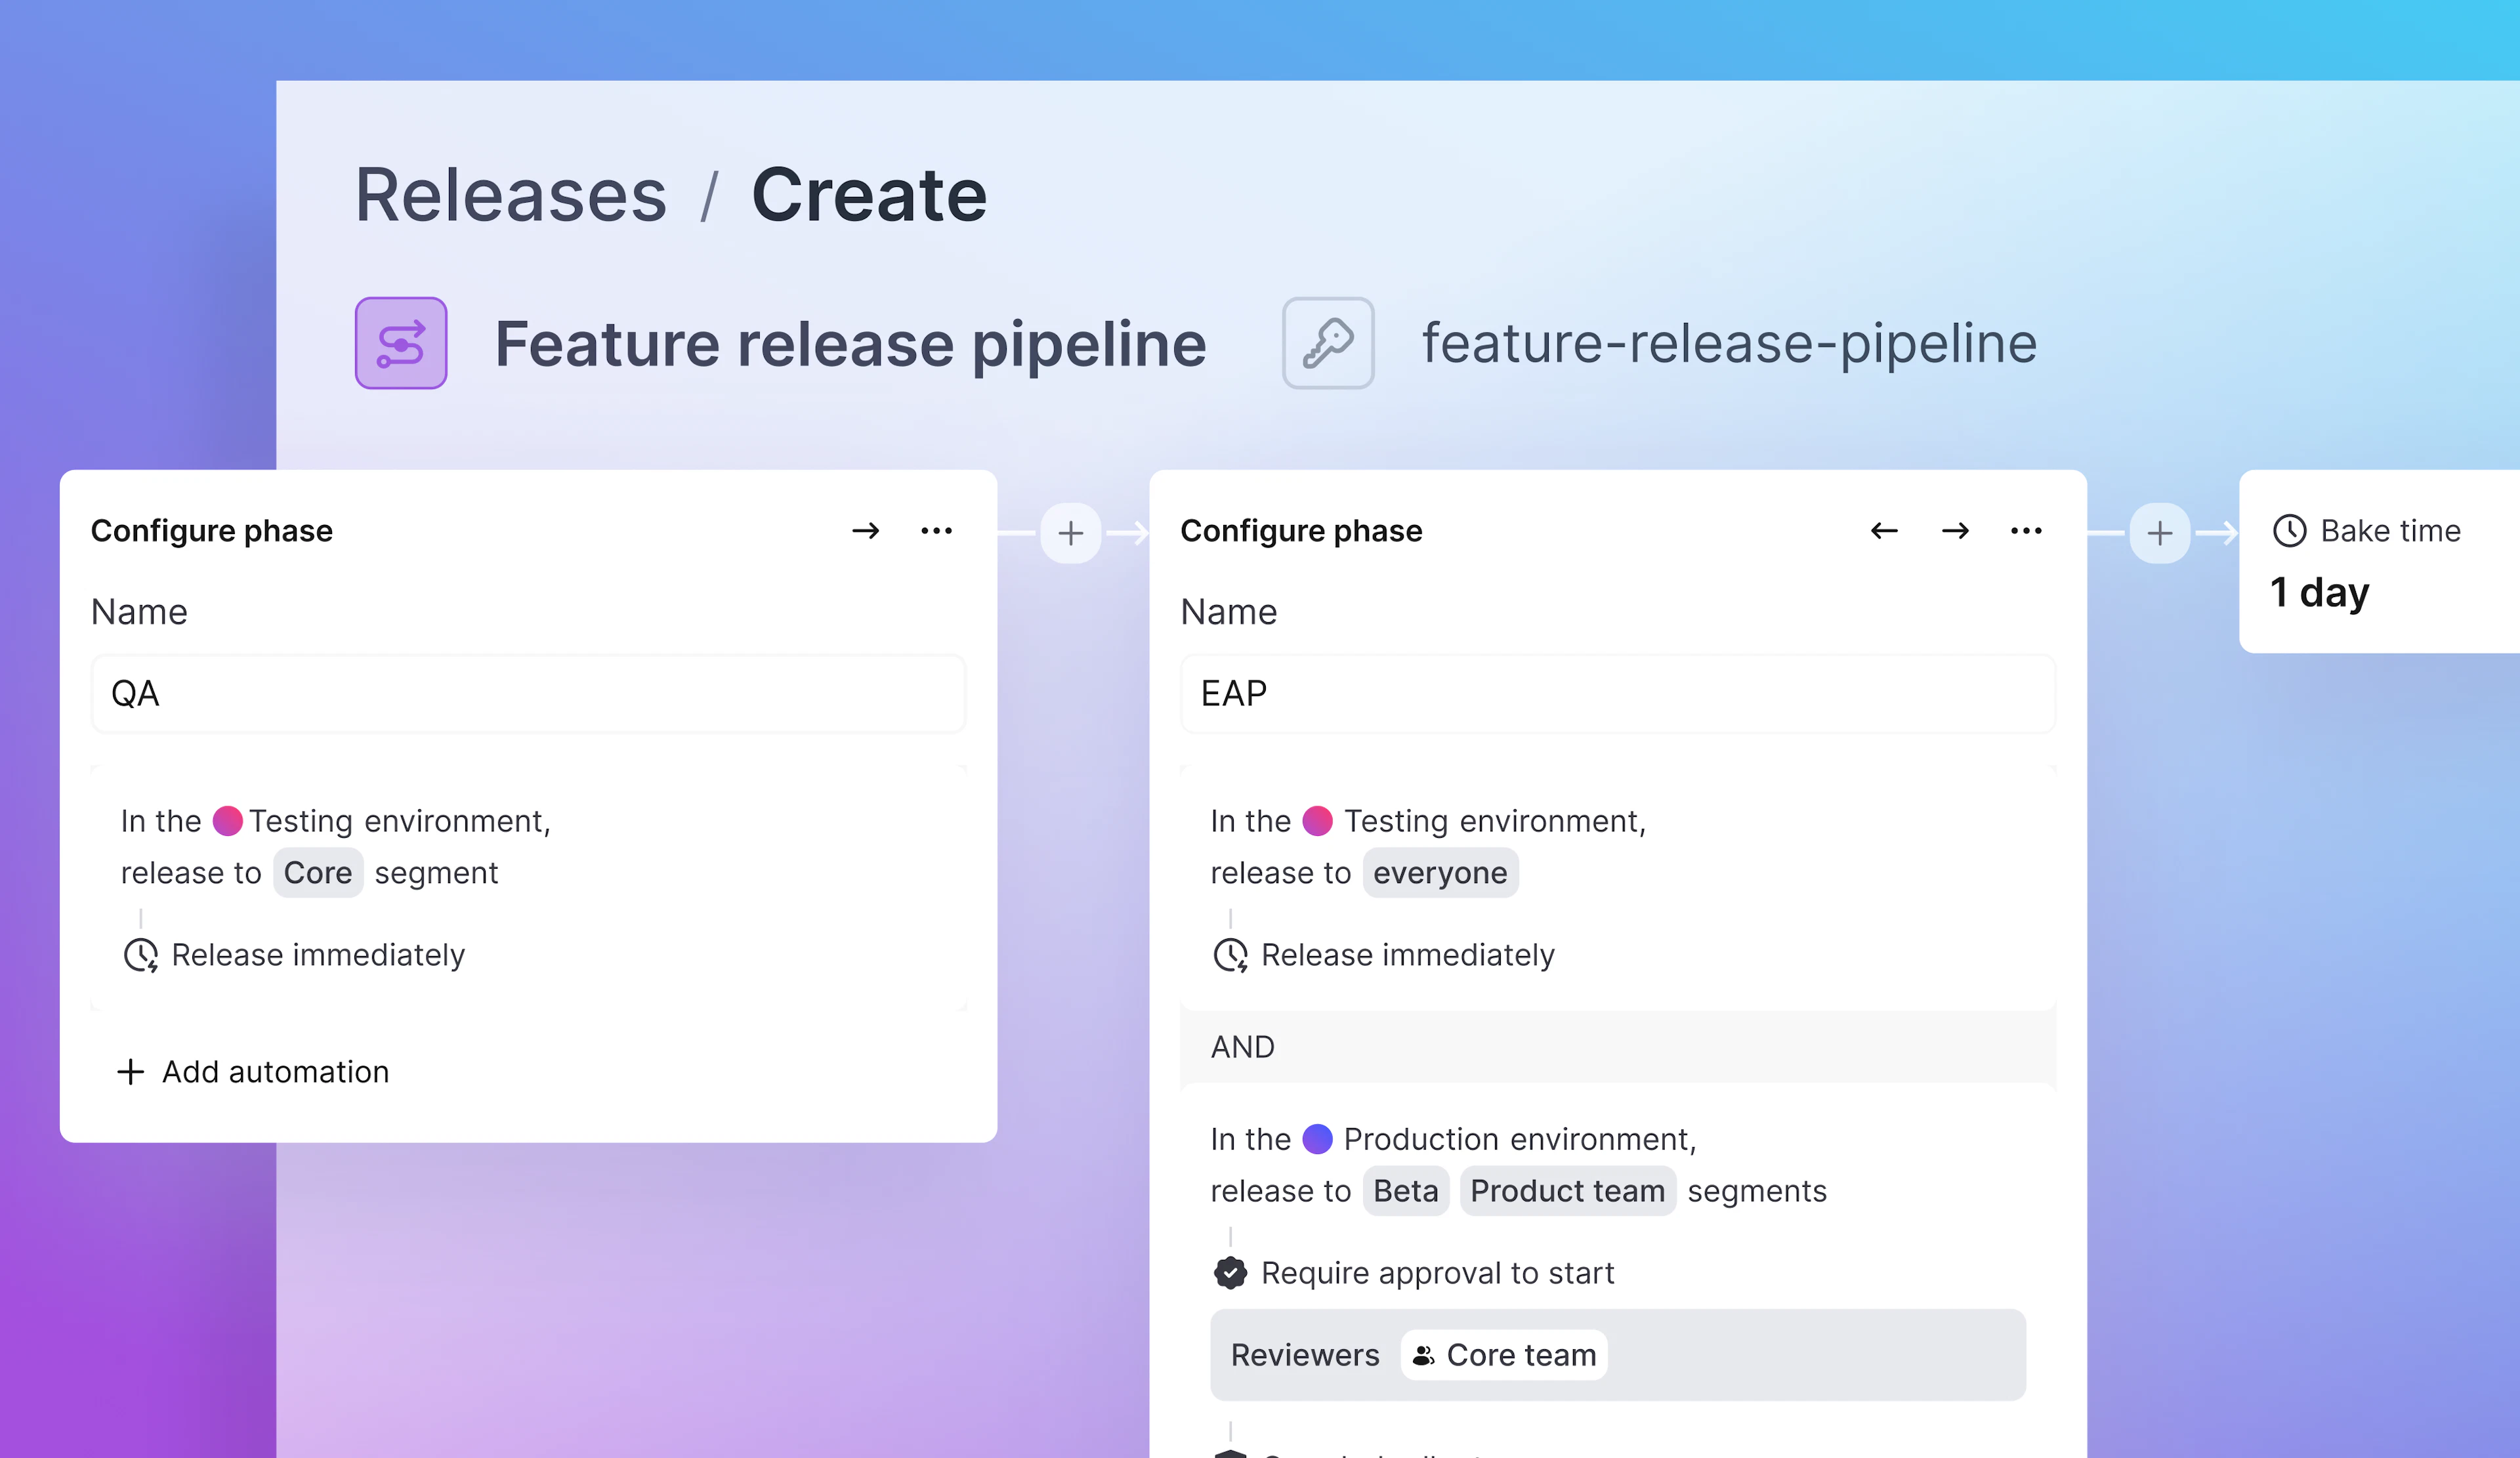The width and height of the screenshot is (2520, 1458).
Task: Click the right arrow on the EAP phase header
Action: [x=1954, y=531]
